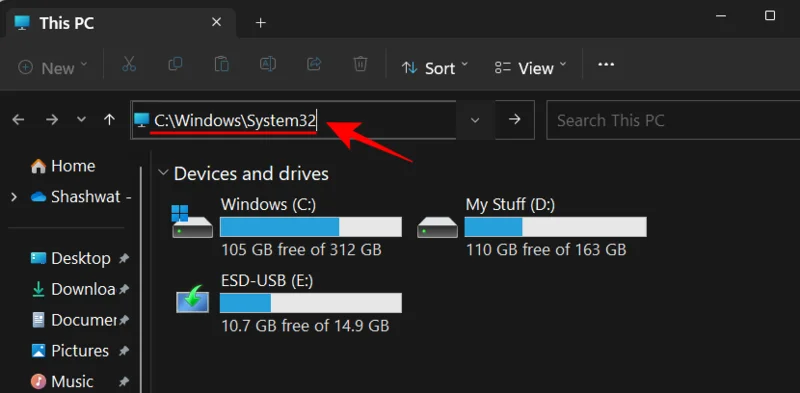Image resolution: width=800 pixels, height=393 pixels.
Task: Collapse the Devices and drives group
Action: point(163,173)
